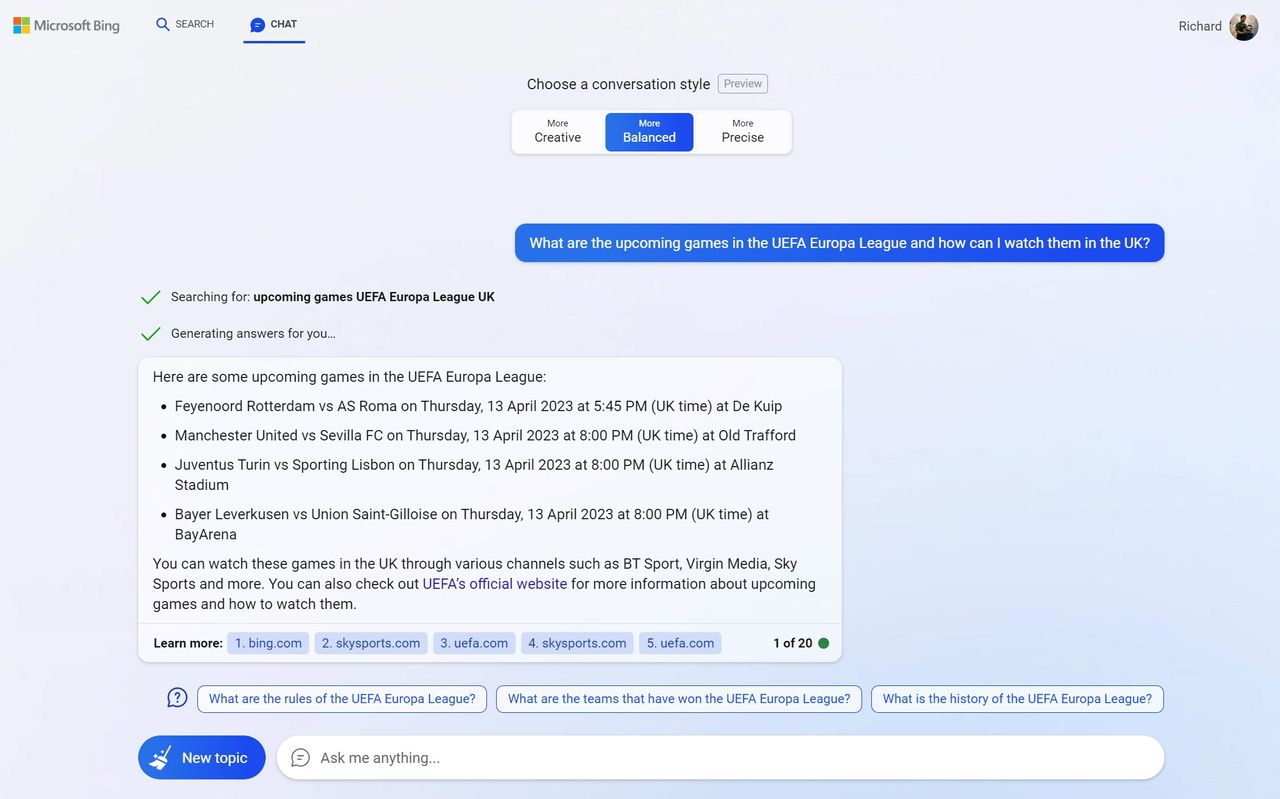
Task: Ask about history of UEFA Europa League
Action: coord(1017,699)
